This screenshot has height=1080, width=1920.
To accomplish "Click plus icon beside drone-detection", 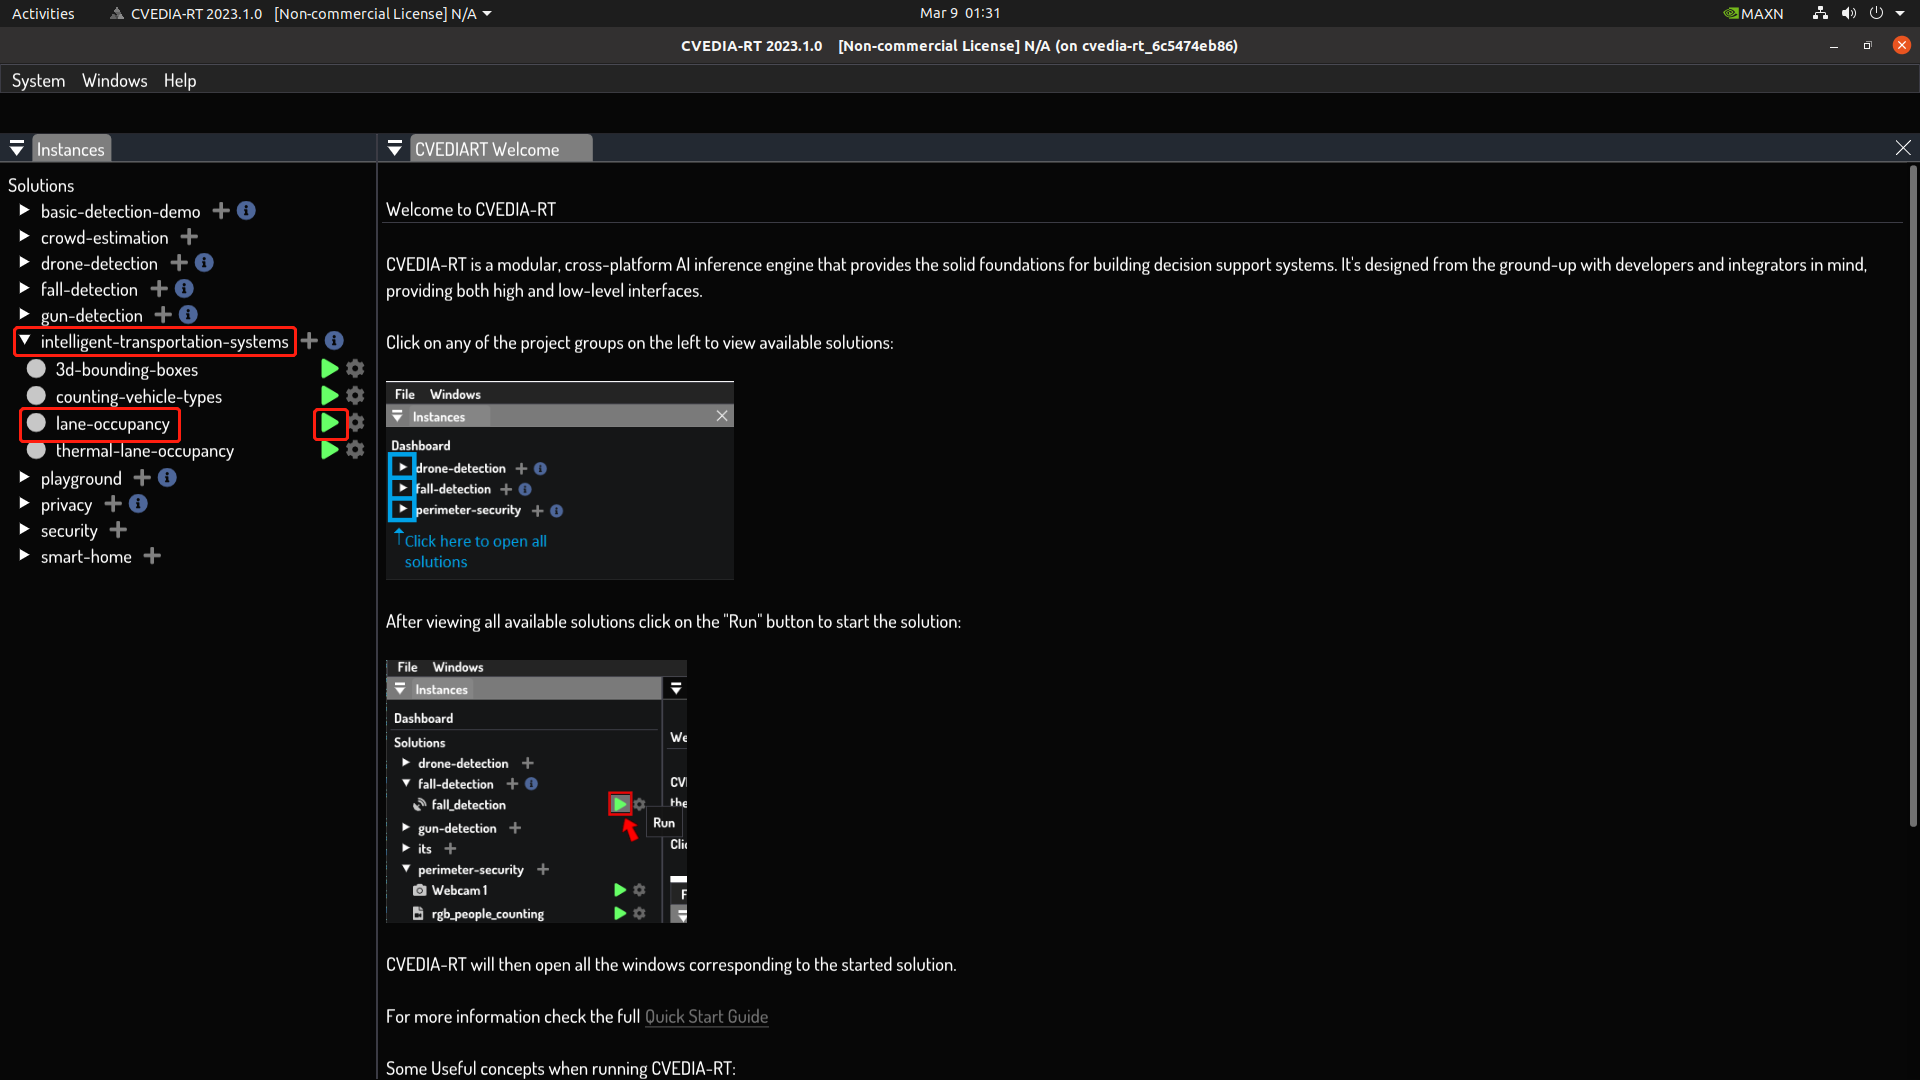I will [179, 263].
